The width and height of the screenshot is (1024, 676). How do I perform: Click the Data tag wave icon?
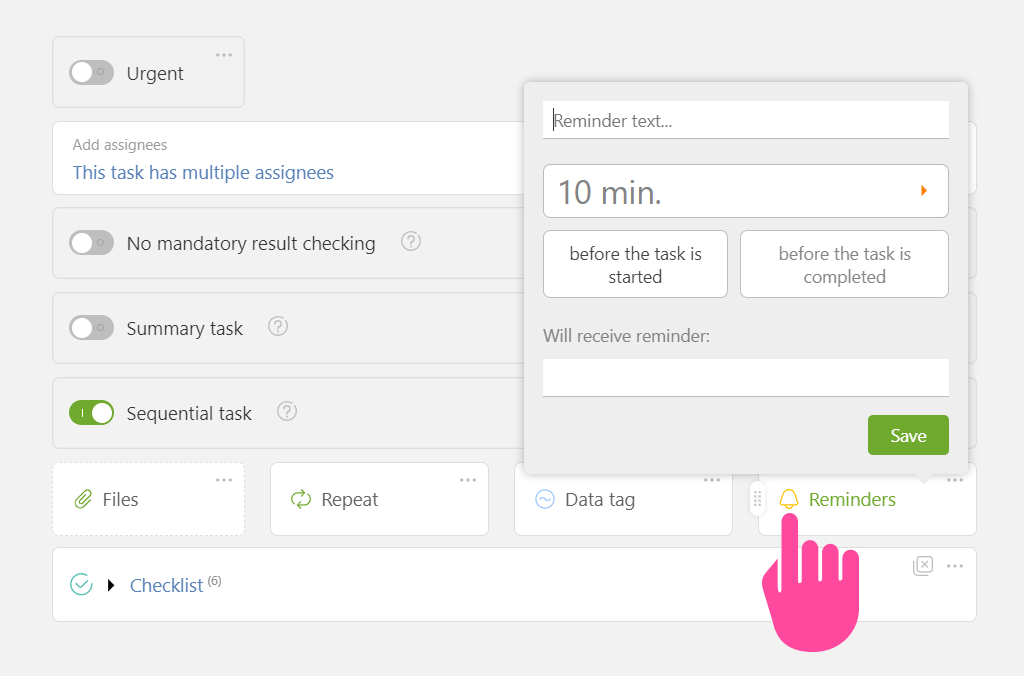545,500
